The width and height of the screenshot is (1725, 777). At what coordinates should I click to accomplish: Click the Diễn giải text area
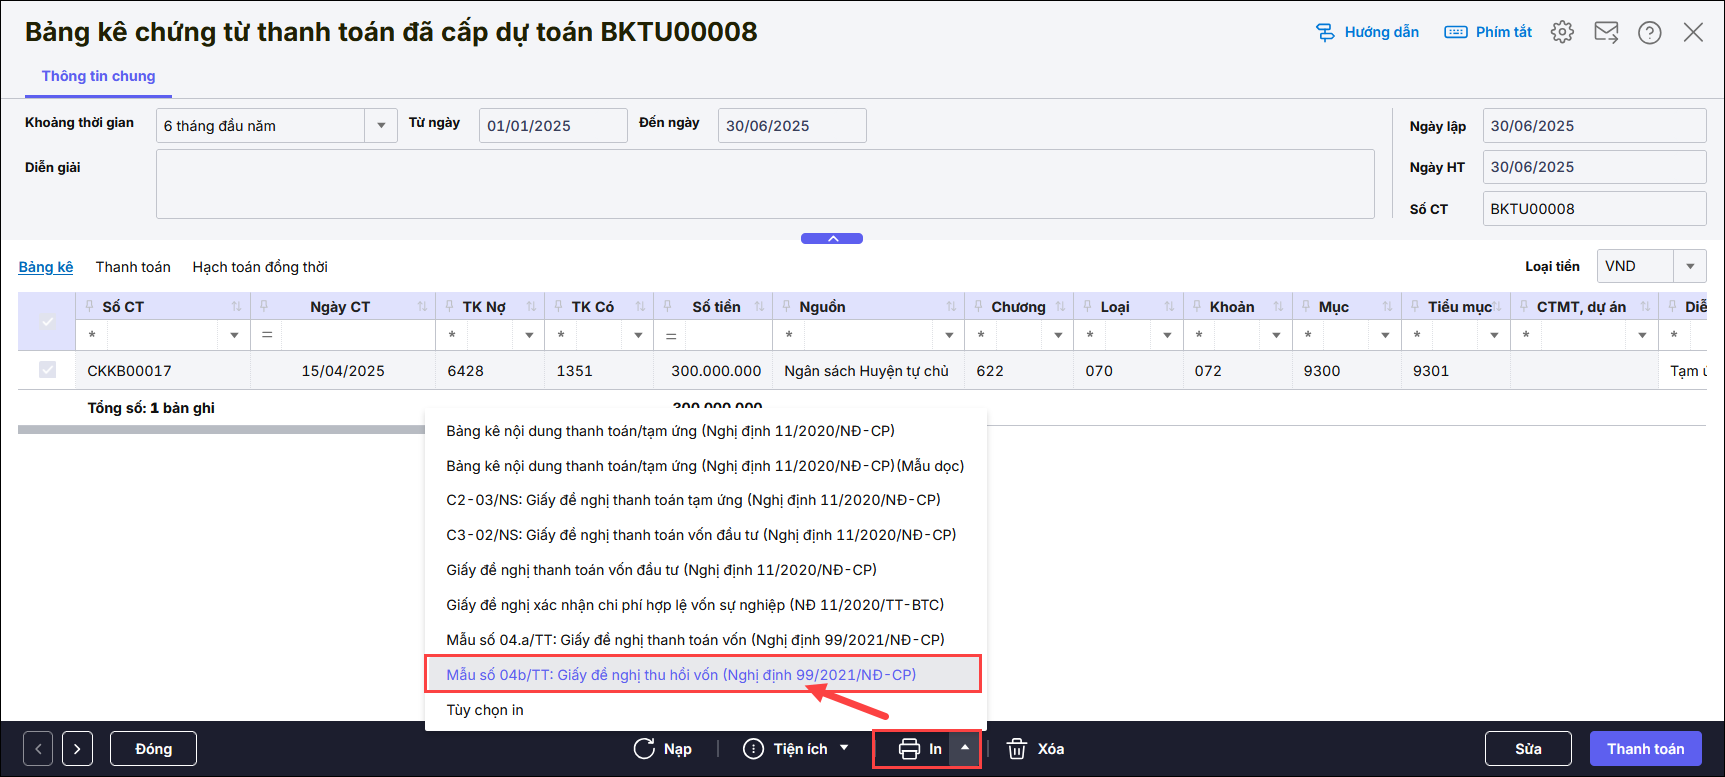pyautogui.click(x=765, y=184)
